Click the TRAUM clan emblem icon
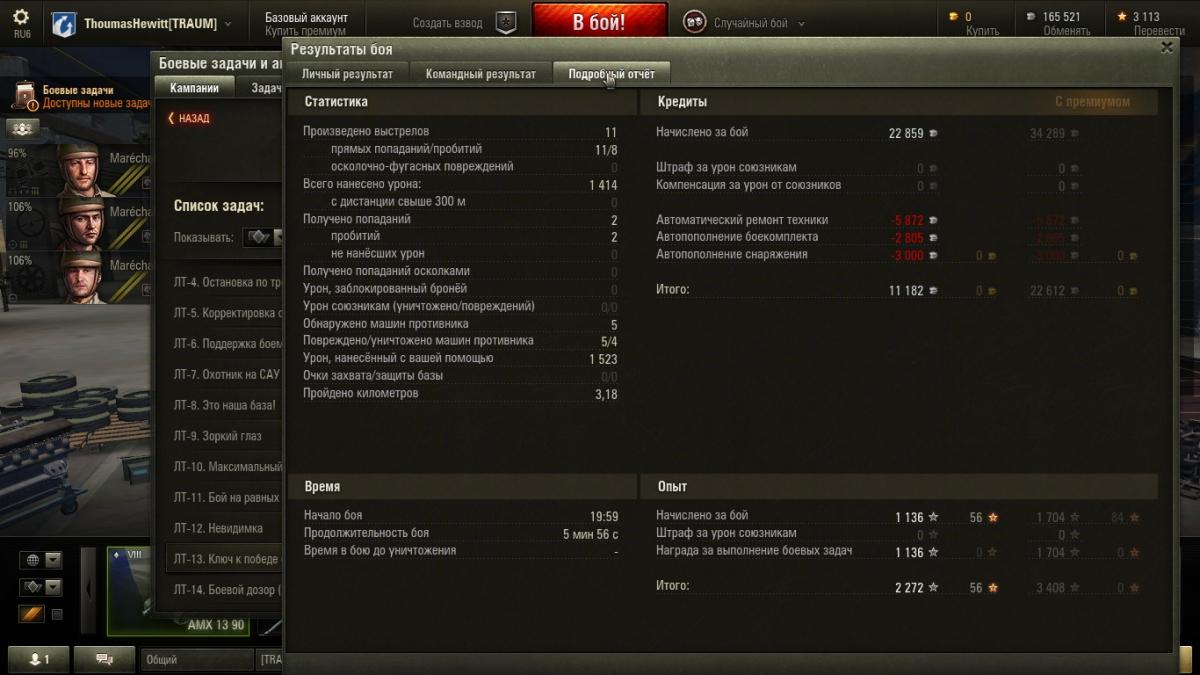The width and height of the screenshot is (1200, 675). [x=63, y=24]
